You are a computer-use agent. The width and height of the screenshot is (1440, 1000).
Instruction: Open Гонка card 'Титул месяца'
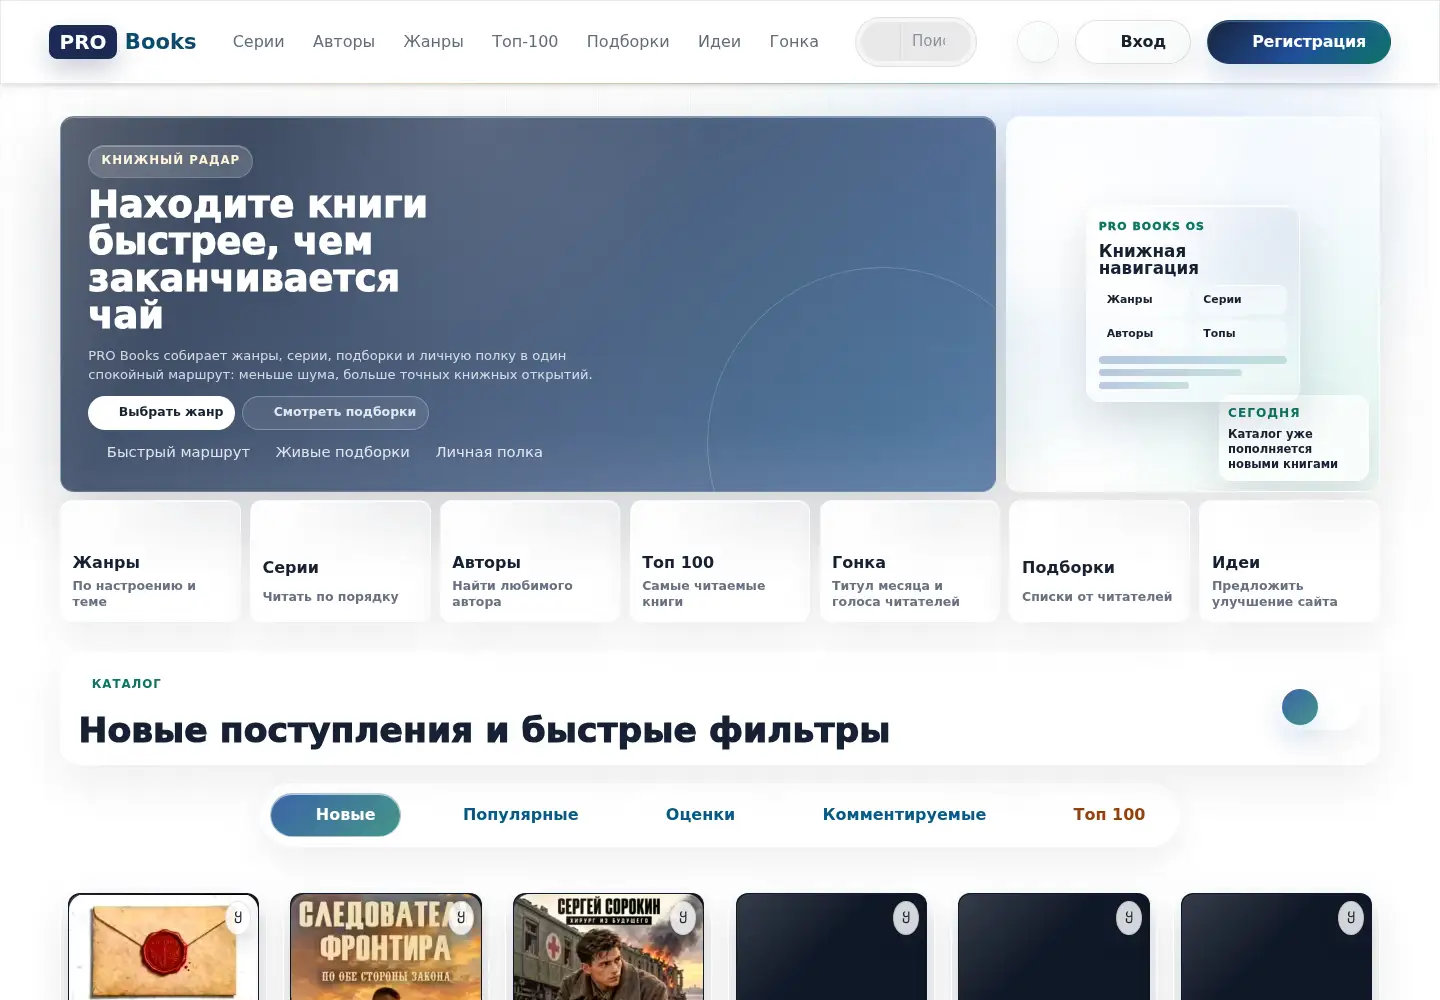[x=910, y=561]
